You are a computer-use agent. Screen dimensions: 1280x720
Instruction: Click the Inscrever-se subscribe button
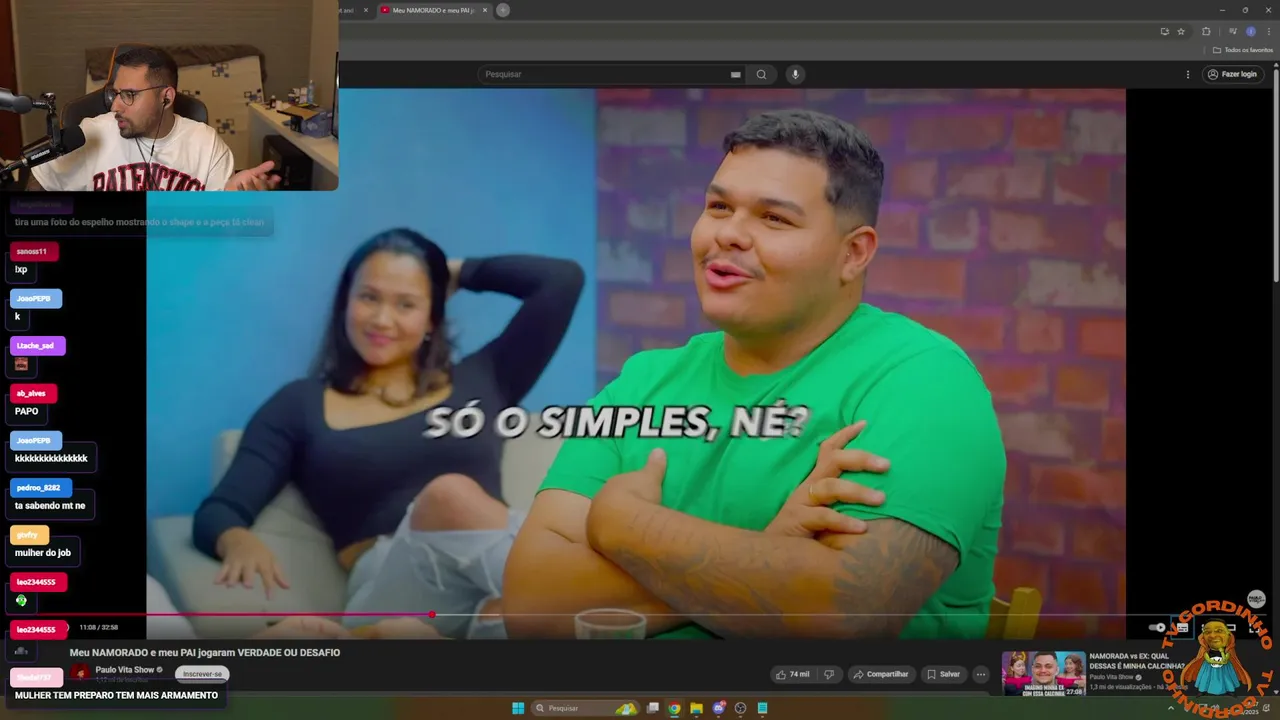pos(202,674)
